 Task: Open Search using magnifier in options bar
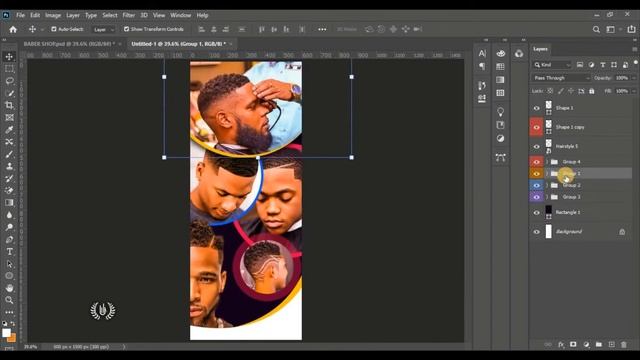click(x=596, y=29)
